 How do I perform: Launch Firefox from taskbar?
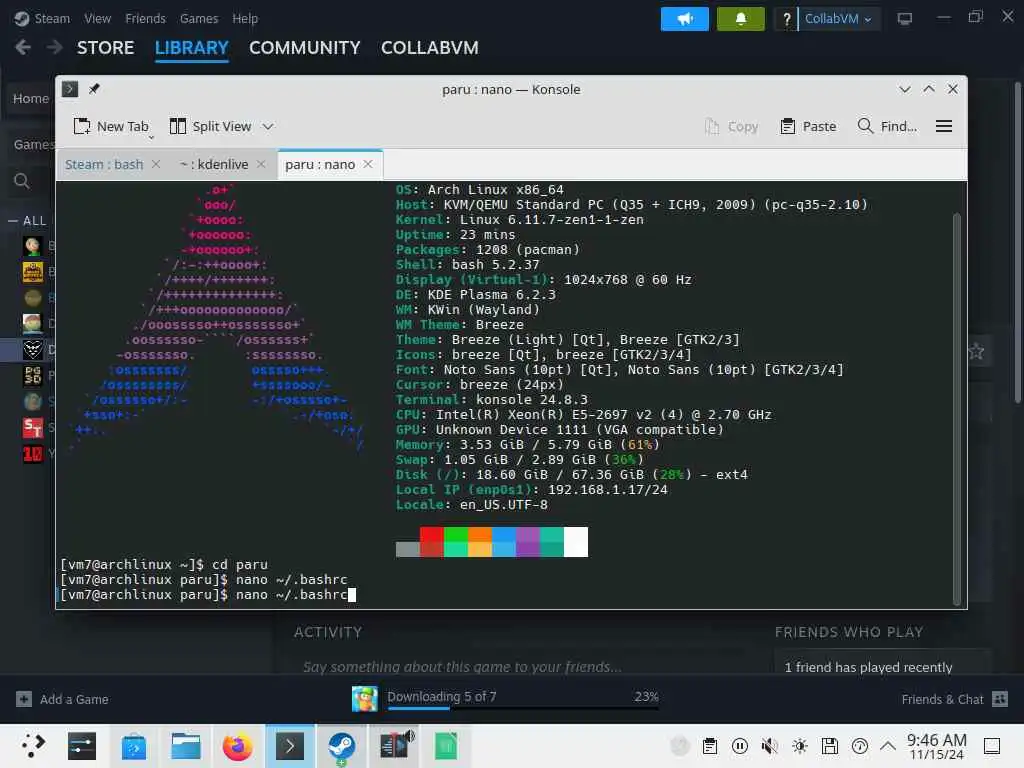tap(237, 746)
